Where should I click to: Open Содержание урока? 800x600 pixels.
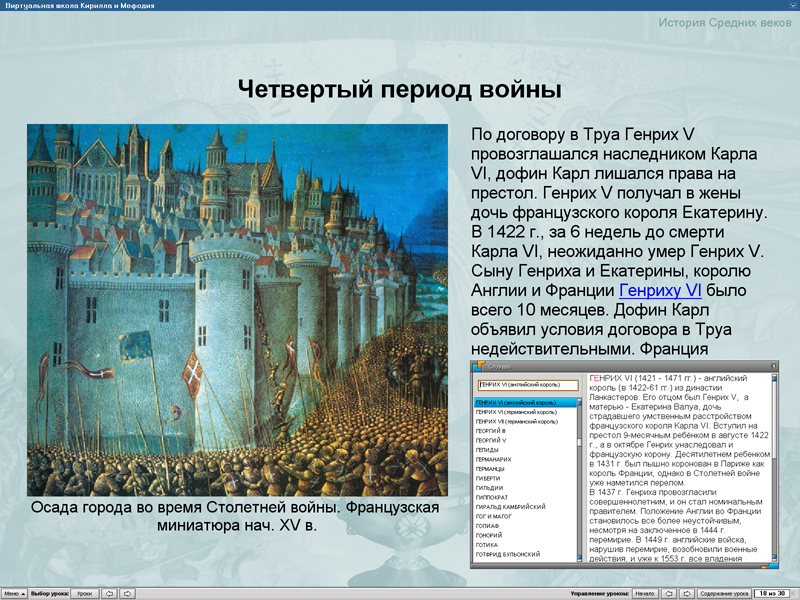[x=724, y=590]
